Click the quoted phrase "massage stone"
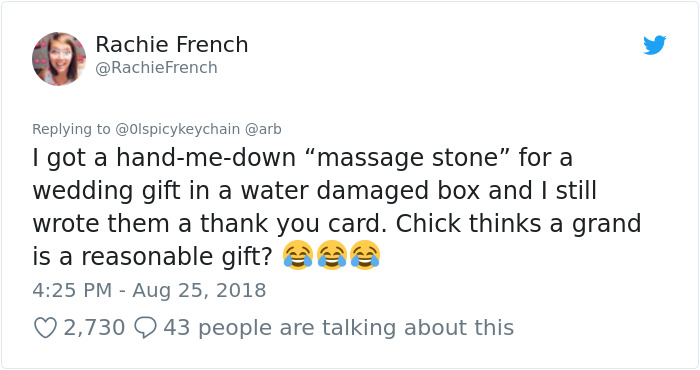 (x=408, y=158)
